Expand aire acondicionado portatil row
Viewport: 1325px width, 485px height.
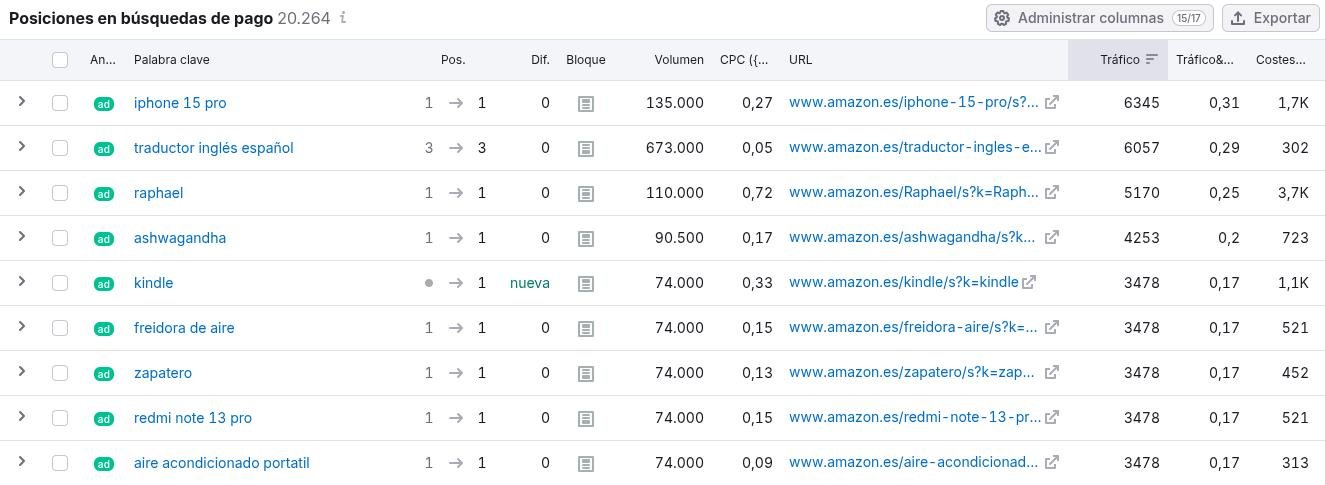[22, 462]
